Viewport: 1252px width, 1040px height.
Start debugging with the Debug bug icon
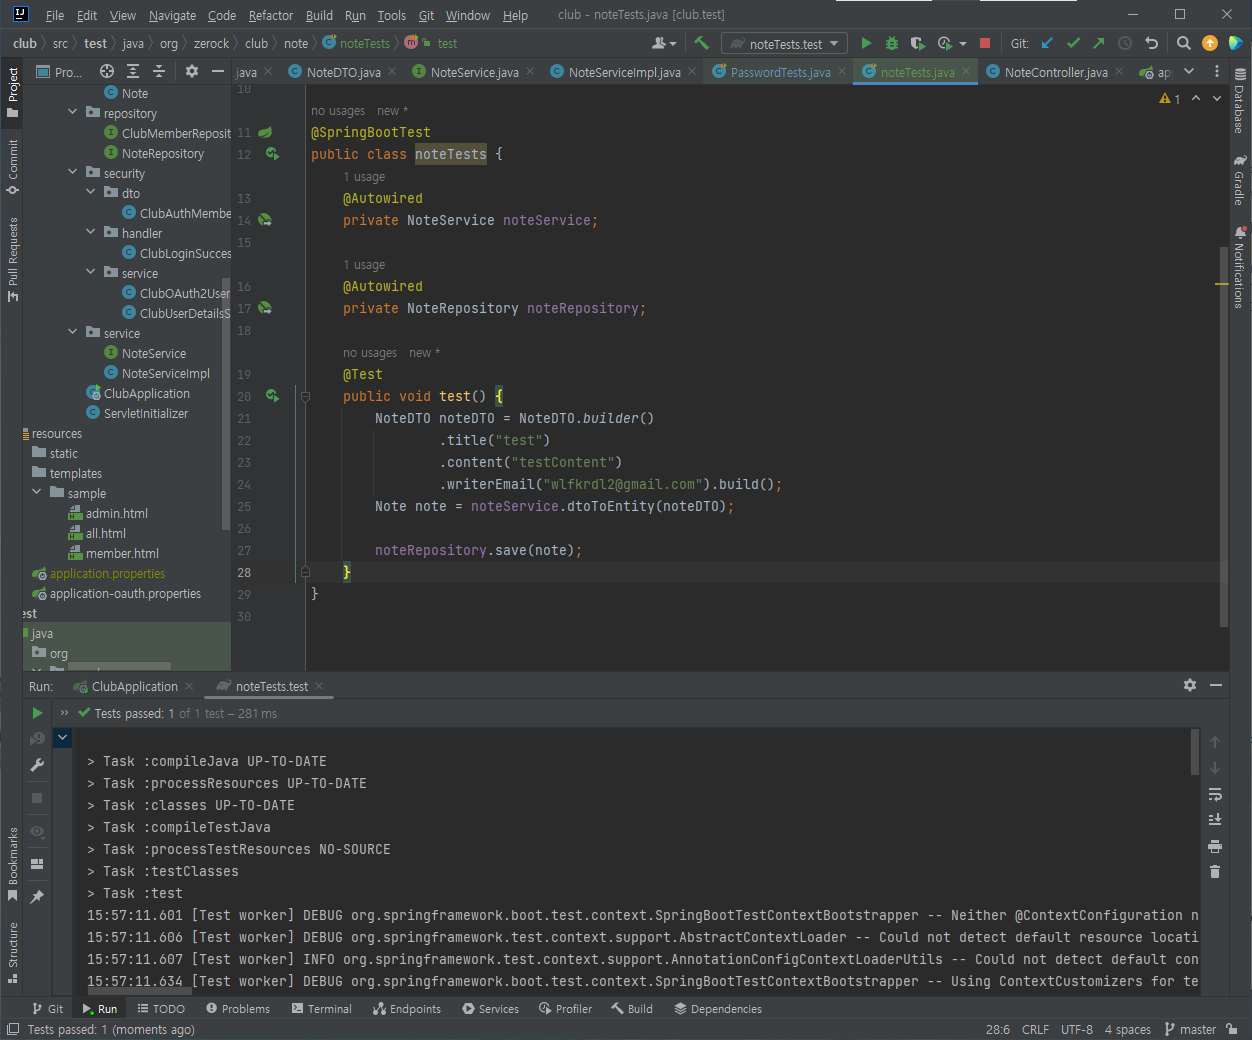(892, 43)
